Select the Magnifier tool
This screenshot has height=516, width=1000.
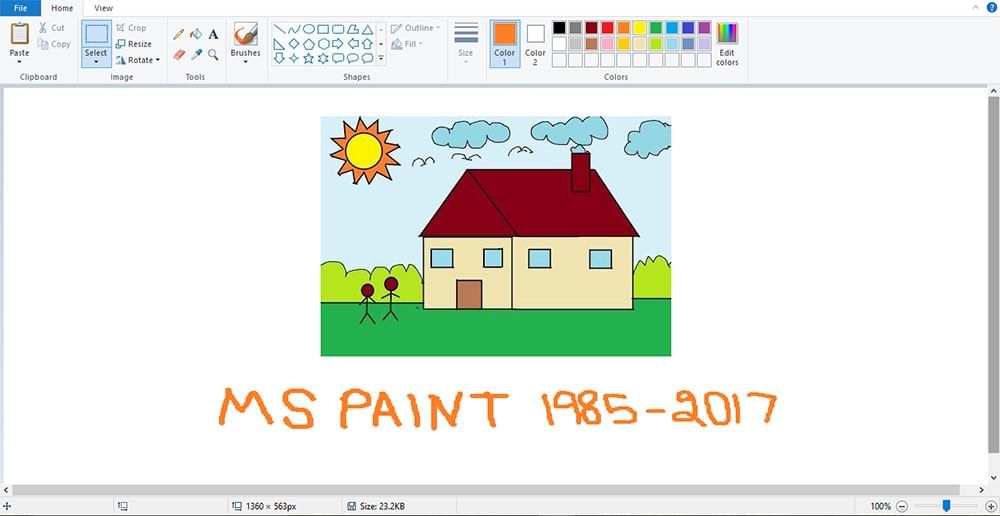click(x=213, y=55)
